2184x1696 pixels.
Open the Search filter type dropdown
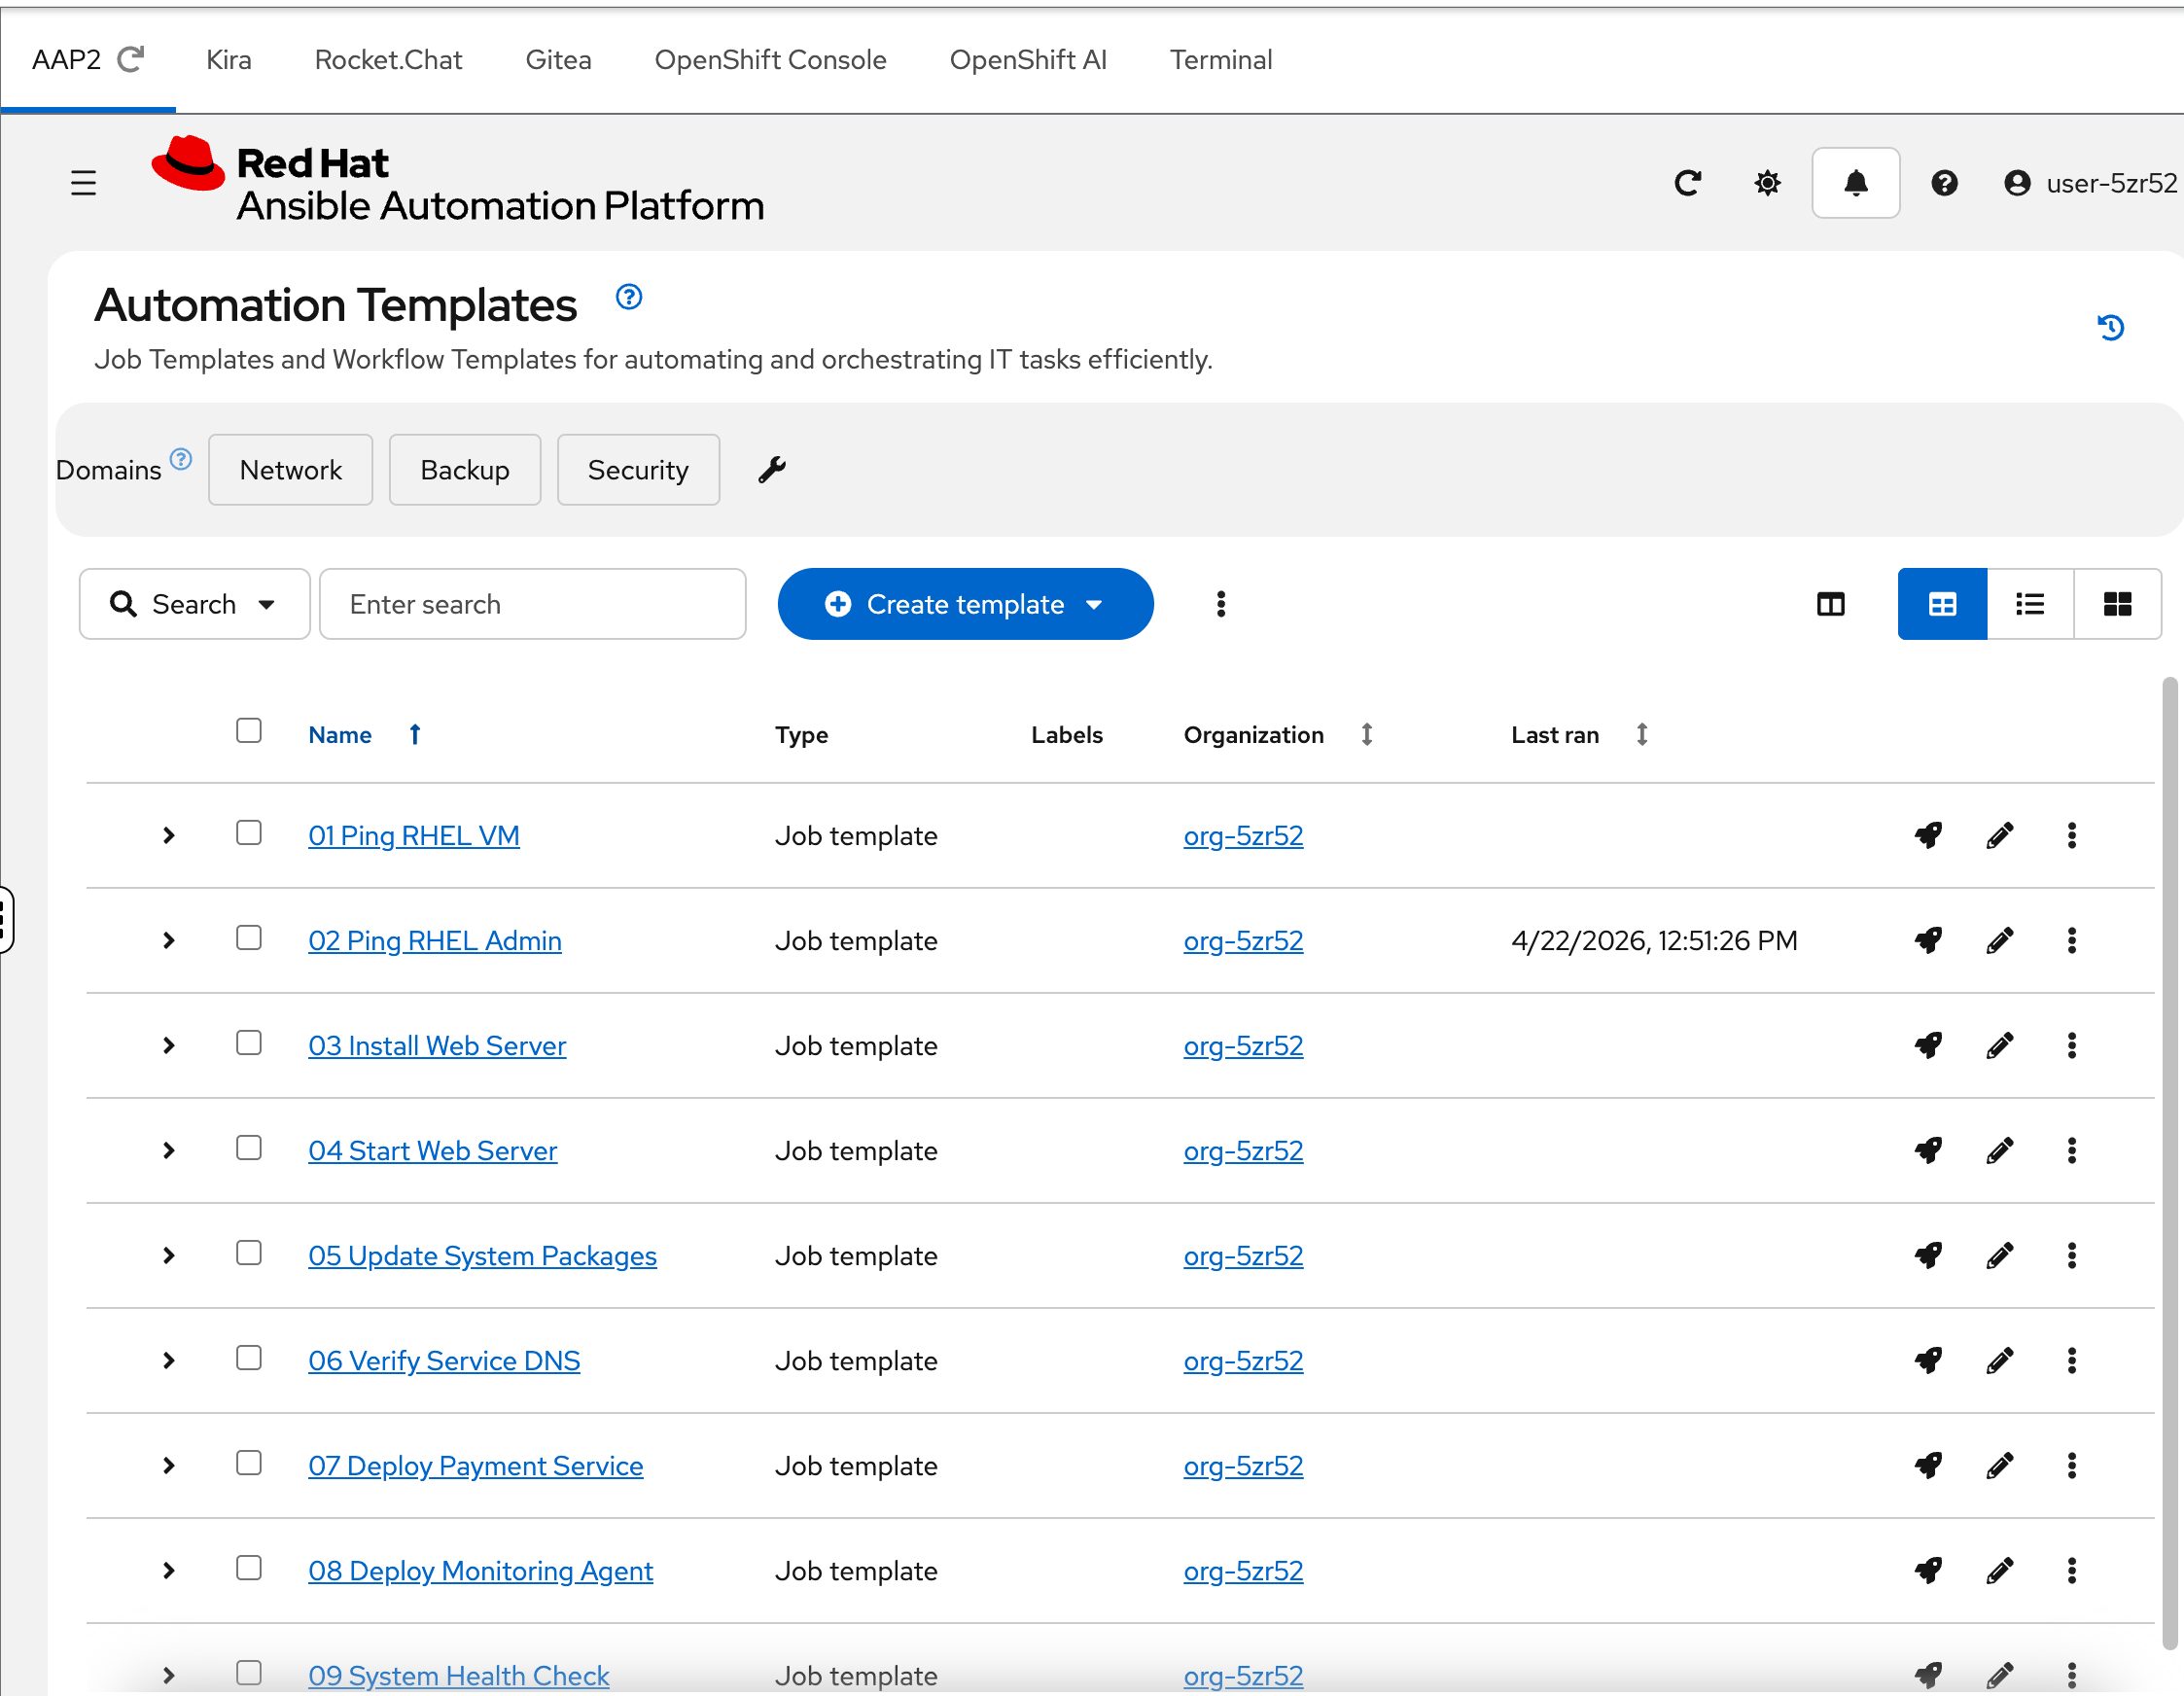pos(194,604)
